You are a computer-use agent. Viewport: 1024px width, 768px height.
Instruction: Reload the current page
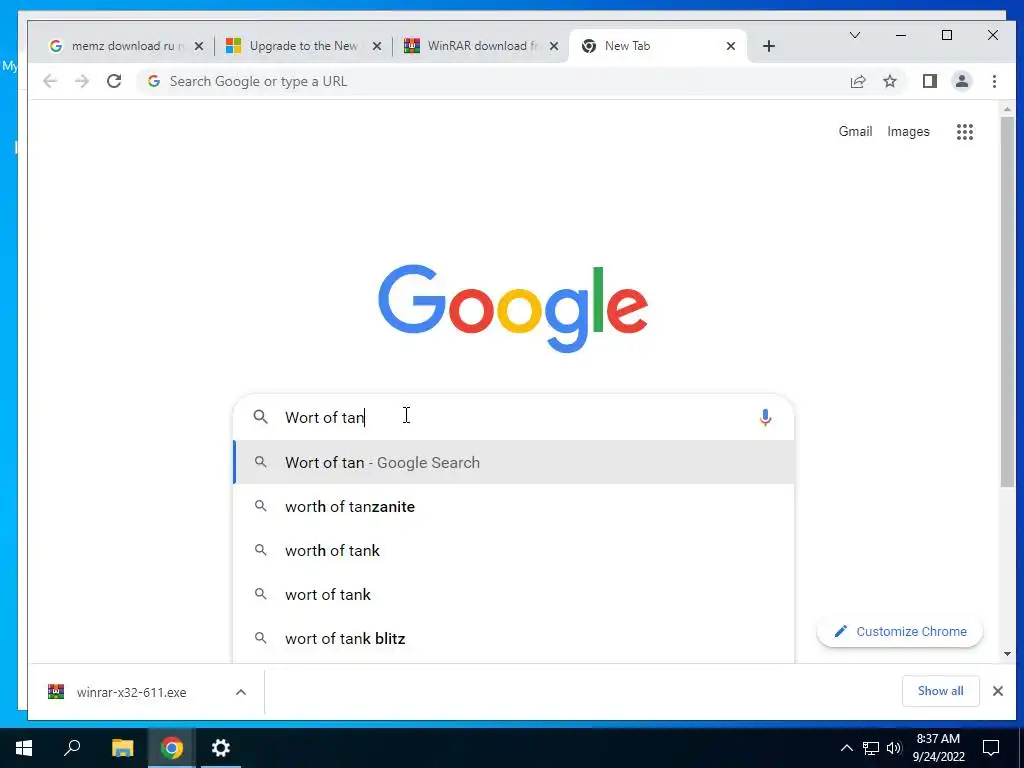pos(114,81)
